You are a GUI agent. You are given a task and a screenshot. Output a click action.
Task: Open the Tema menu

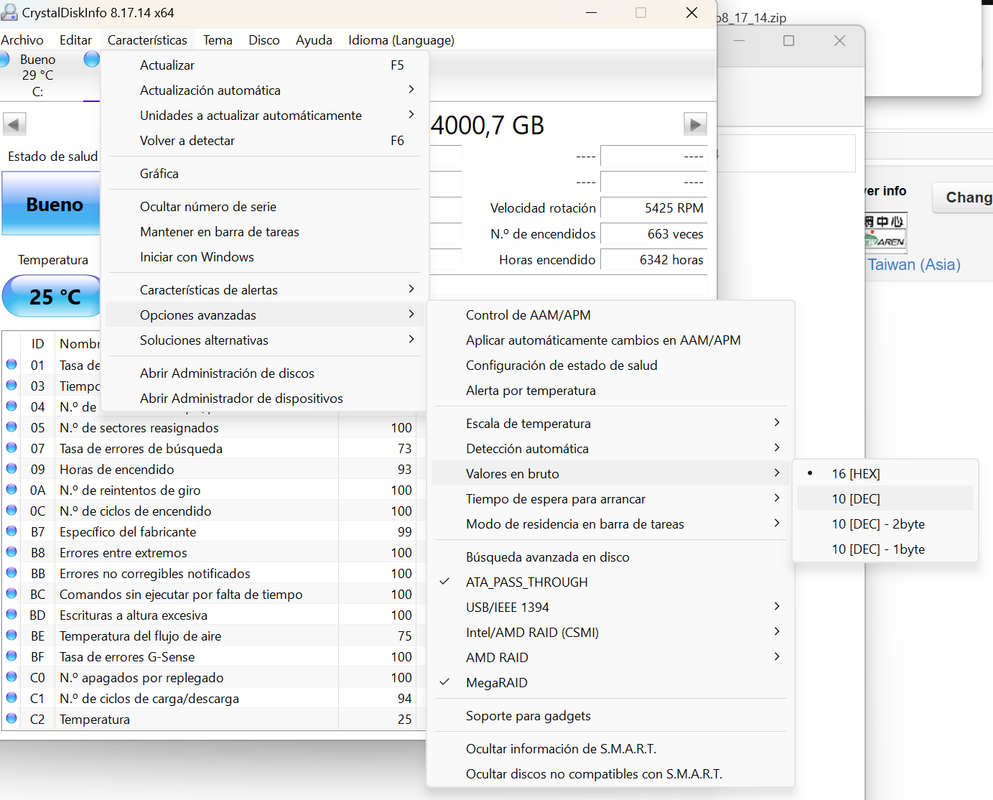pyautogui.click(x=217, y=40)
